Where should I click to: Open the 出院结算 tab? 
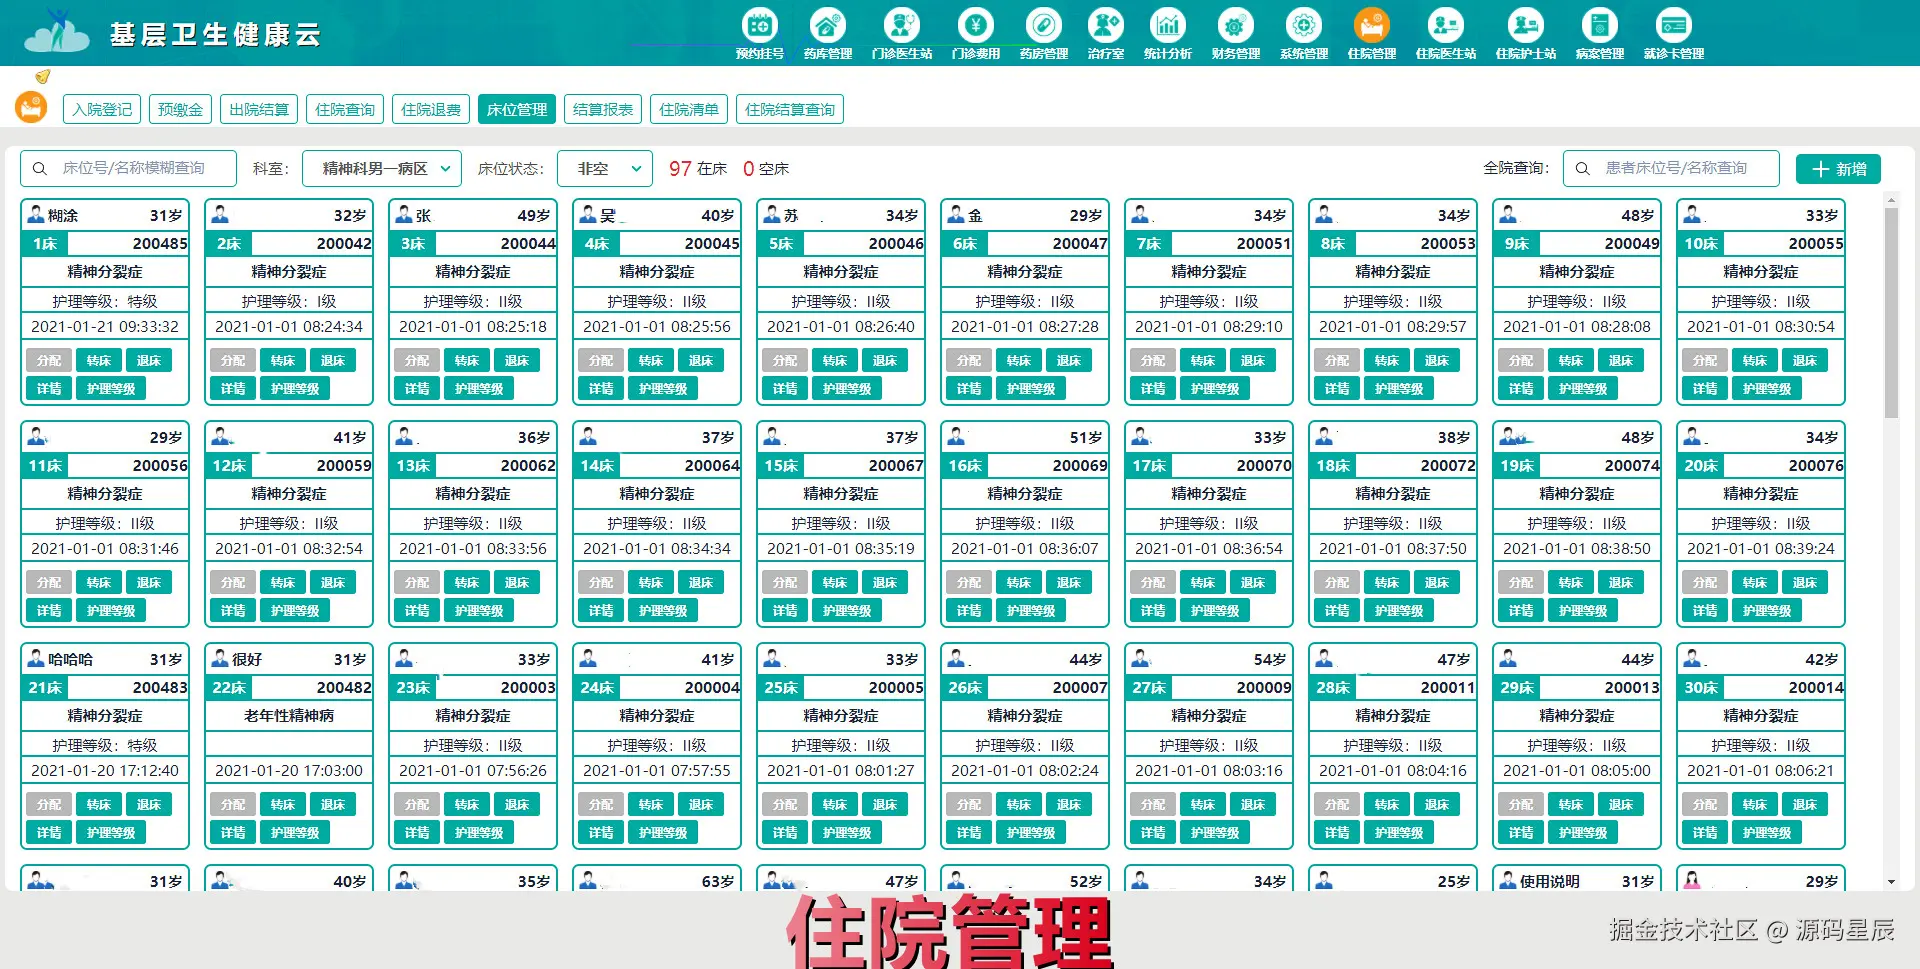[x=259, y=109]
